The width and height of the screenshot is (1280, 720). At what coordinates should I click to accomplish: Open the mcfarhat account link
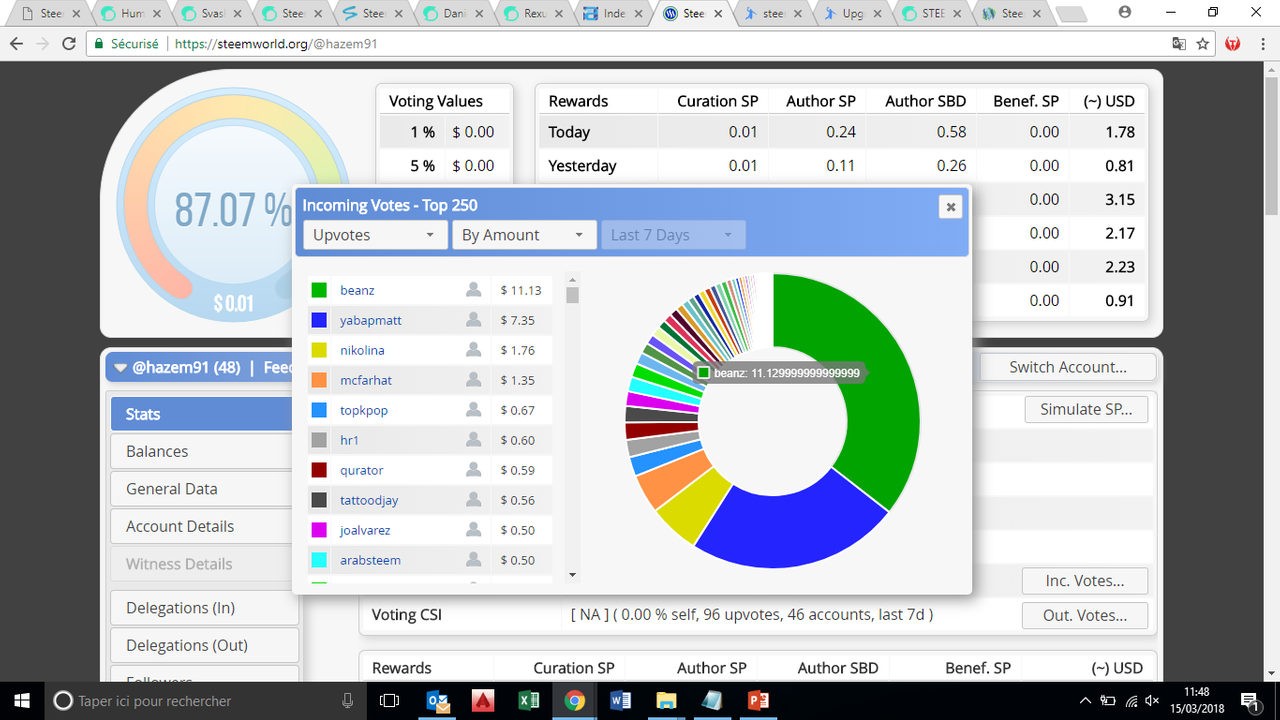364,380
